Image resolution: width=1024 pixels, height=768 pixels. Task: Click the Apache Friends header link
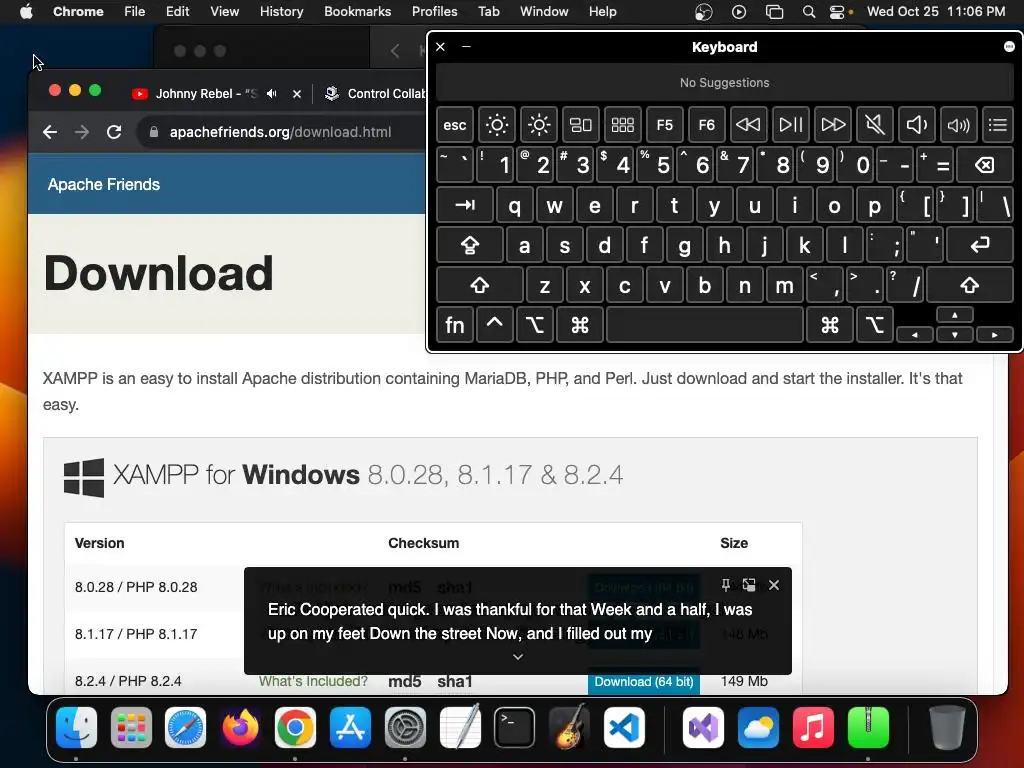pos(104,184)
